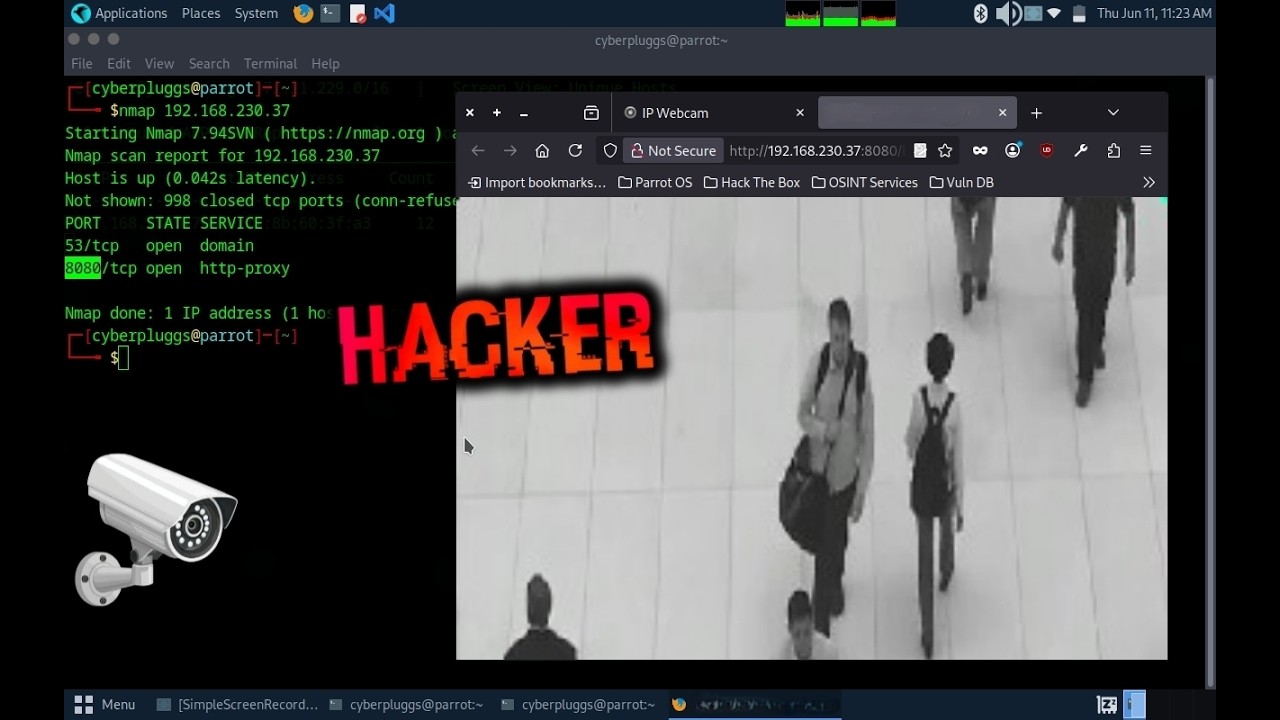Click the '53/tcp open domain' line
Image resolution: width=1280 pixels, height=720 pixels.
[x=159, y=245]
